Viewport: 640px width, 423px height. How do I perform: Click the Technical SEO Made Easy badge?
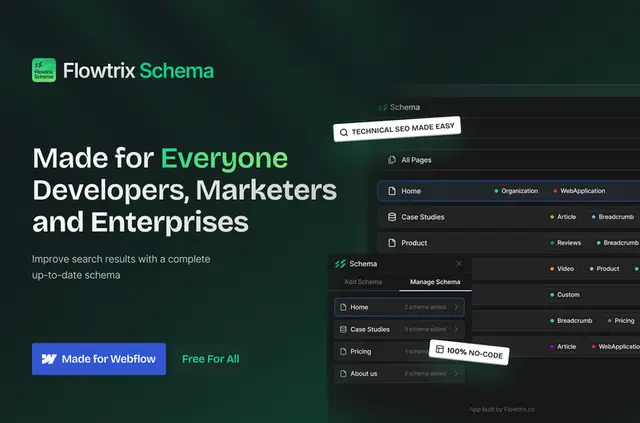(397, 129)
